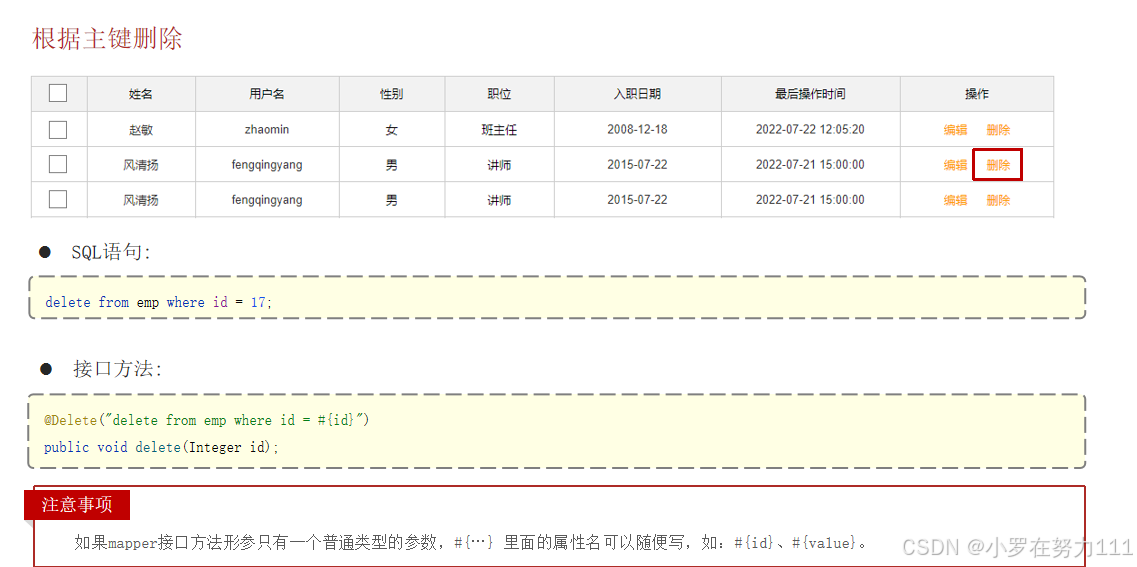Image resolution: width=1137 pixels, height=567 pixels.
Task: Click 编辑 in the zhaomin row
Action: pyautogui.click(x=955, y=130)
